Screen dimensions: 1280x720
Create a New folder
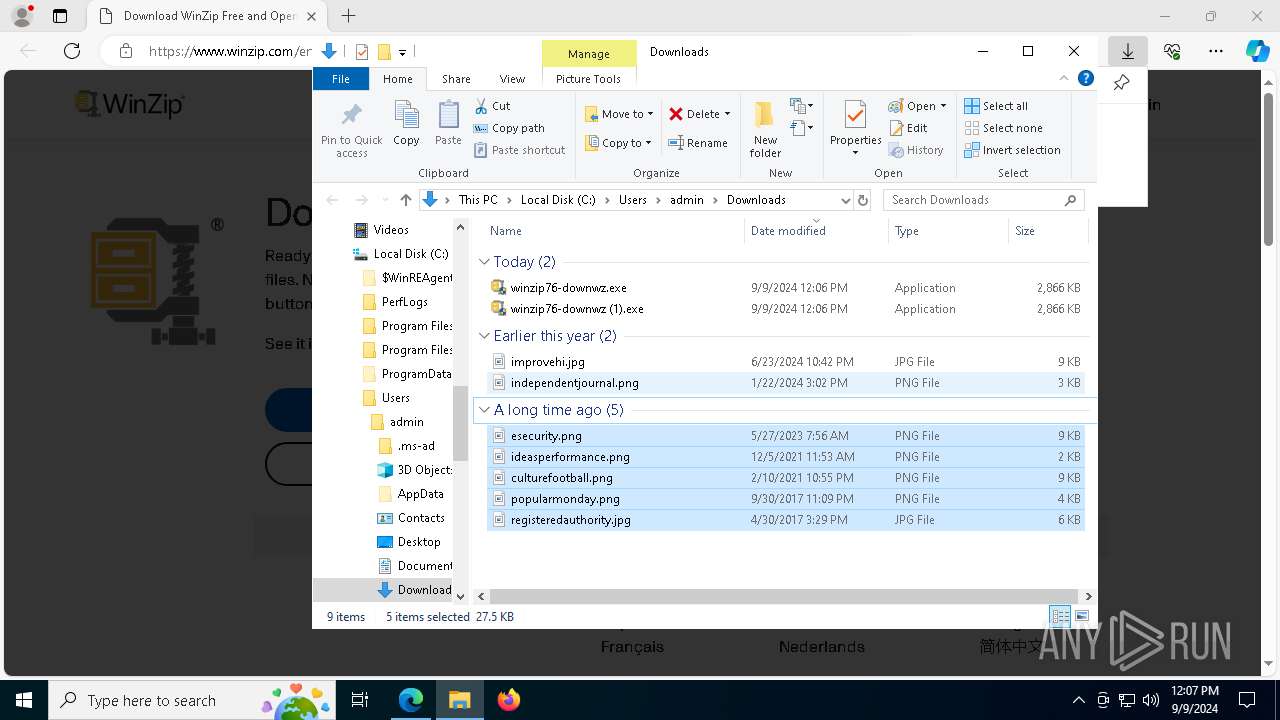click(x=765, y=129)
